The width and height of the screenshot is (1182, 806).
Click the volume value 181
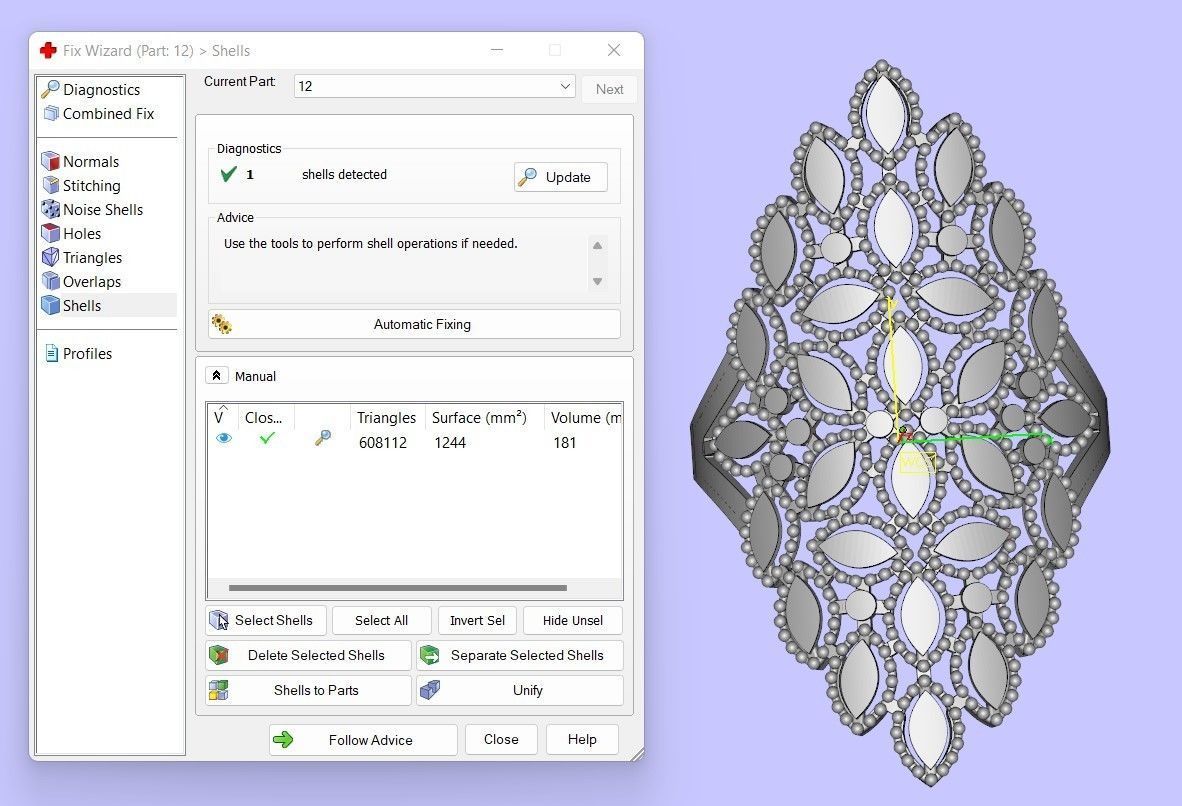pos(565,443)
